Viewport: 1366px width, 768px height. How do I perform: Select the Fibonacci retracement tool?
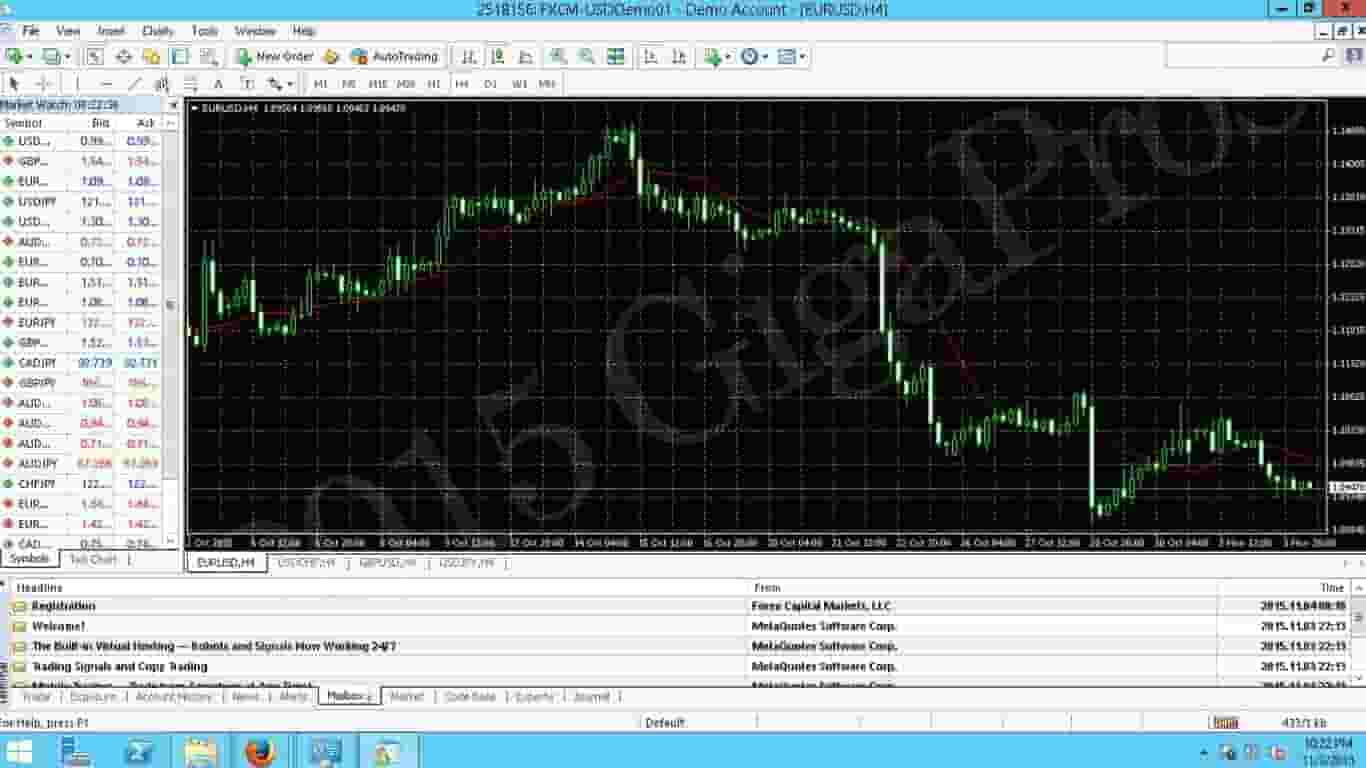point(190,84)
